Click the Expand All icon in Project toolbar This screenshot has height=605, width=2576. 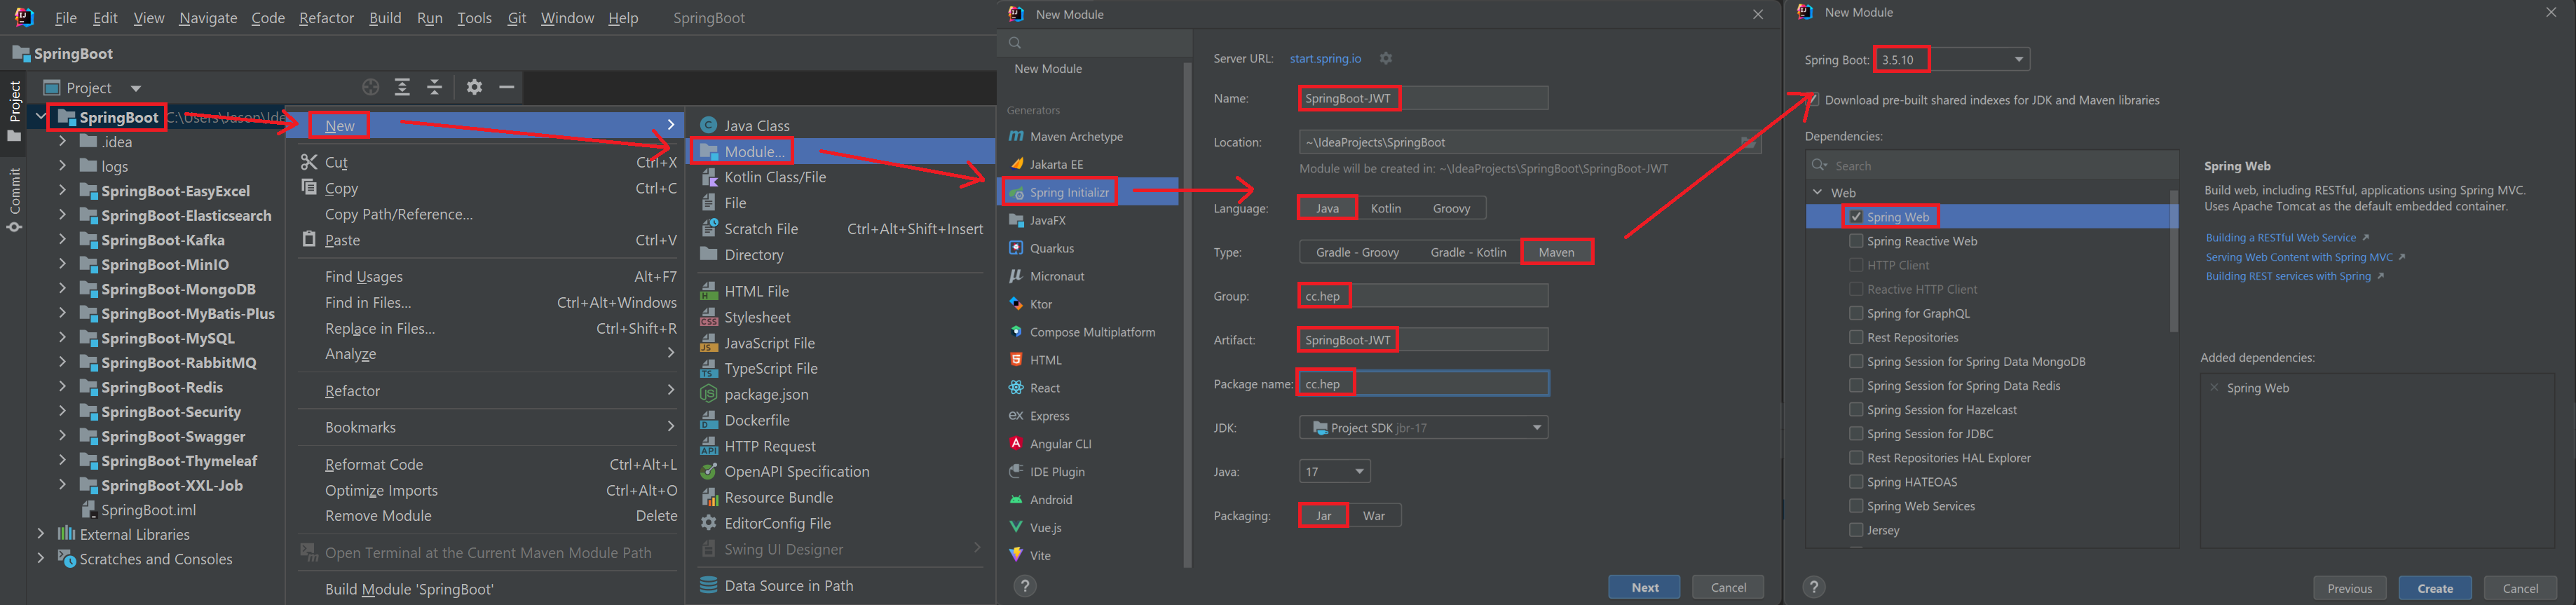click(402, 87)
